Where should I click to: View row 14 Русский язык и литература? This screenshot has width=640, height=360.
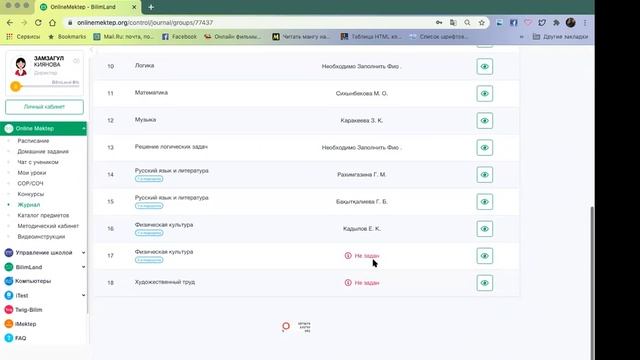coord(484,175)
